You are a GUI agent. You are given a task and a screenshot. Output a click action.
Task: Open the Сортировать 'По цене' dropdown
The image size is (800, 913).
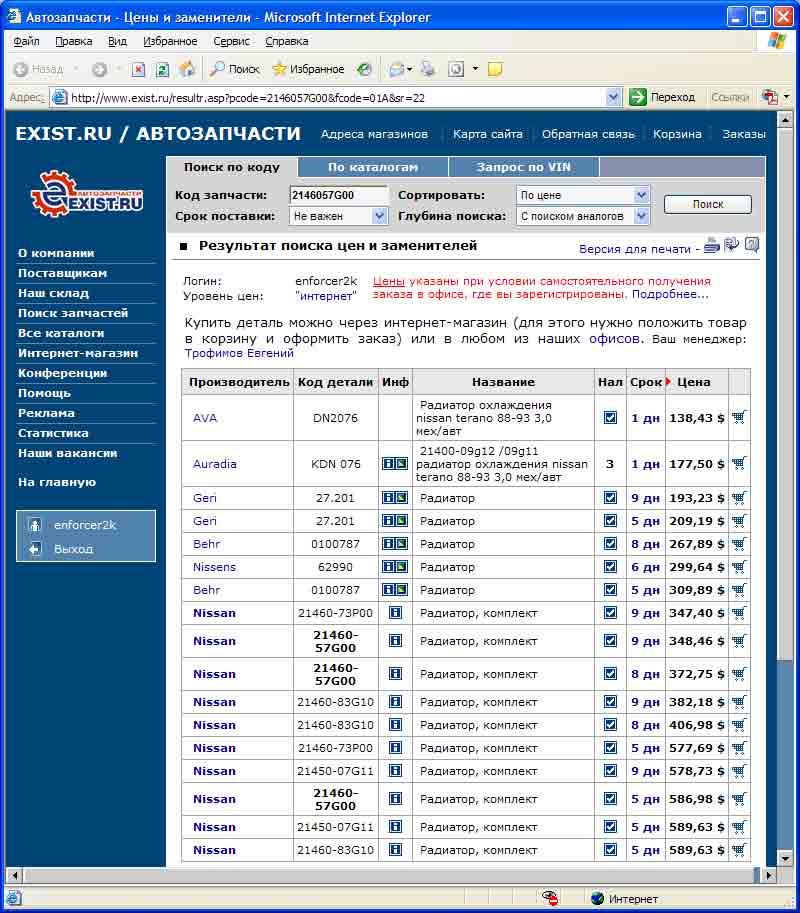(583, 195)
